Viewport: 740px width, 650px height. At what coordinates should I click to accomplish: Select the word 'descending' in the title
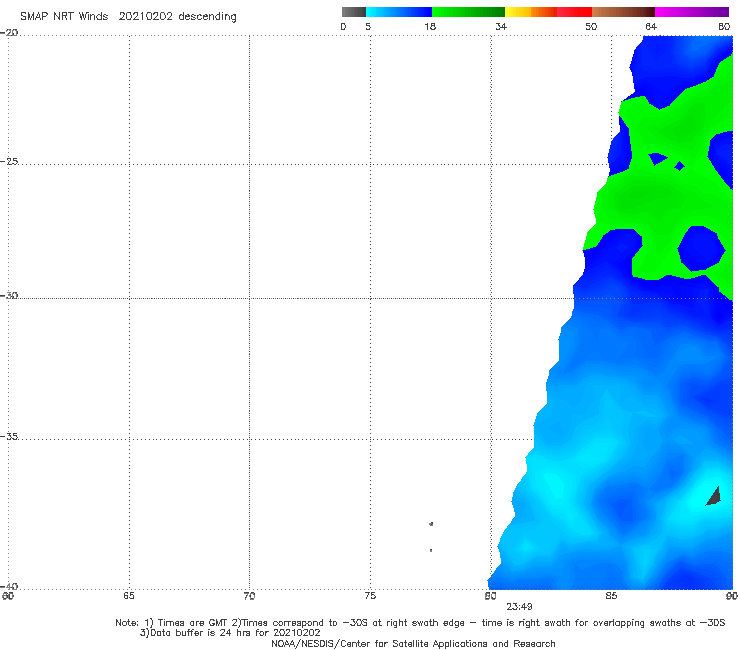(x=208, y=17)
